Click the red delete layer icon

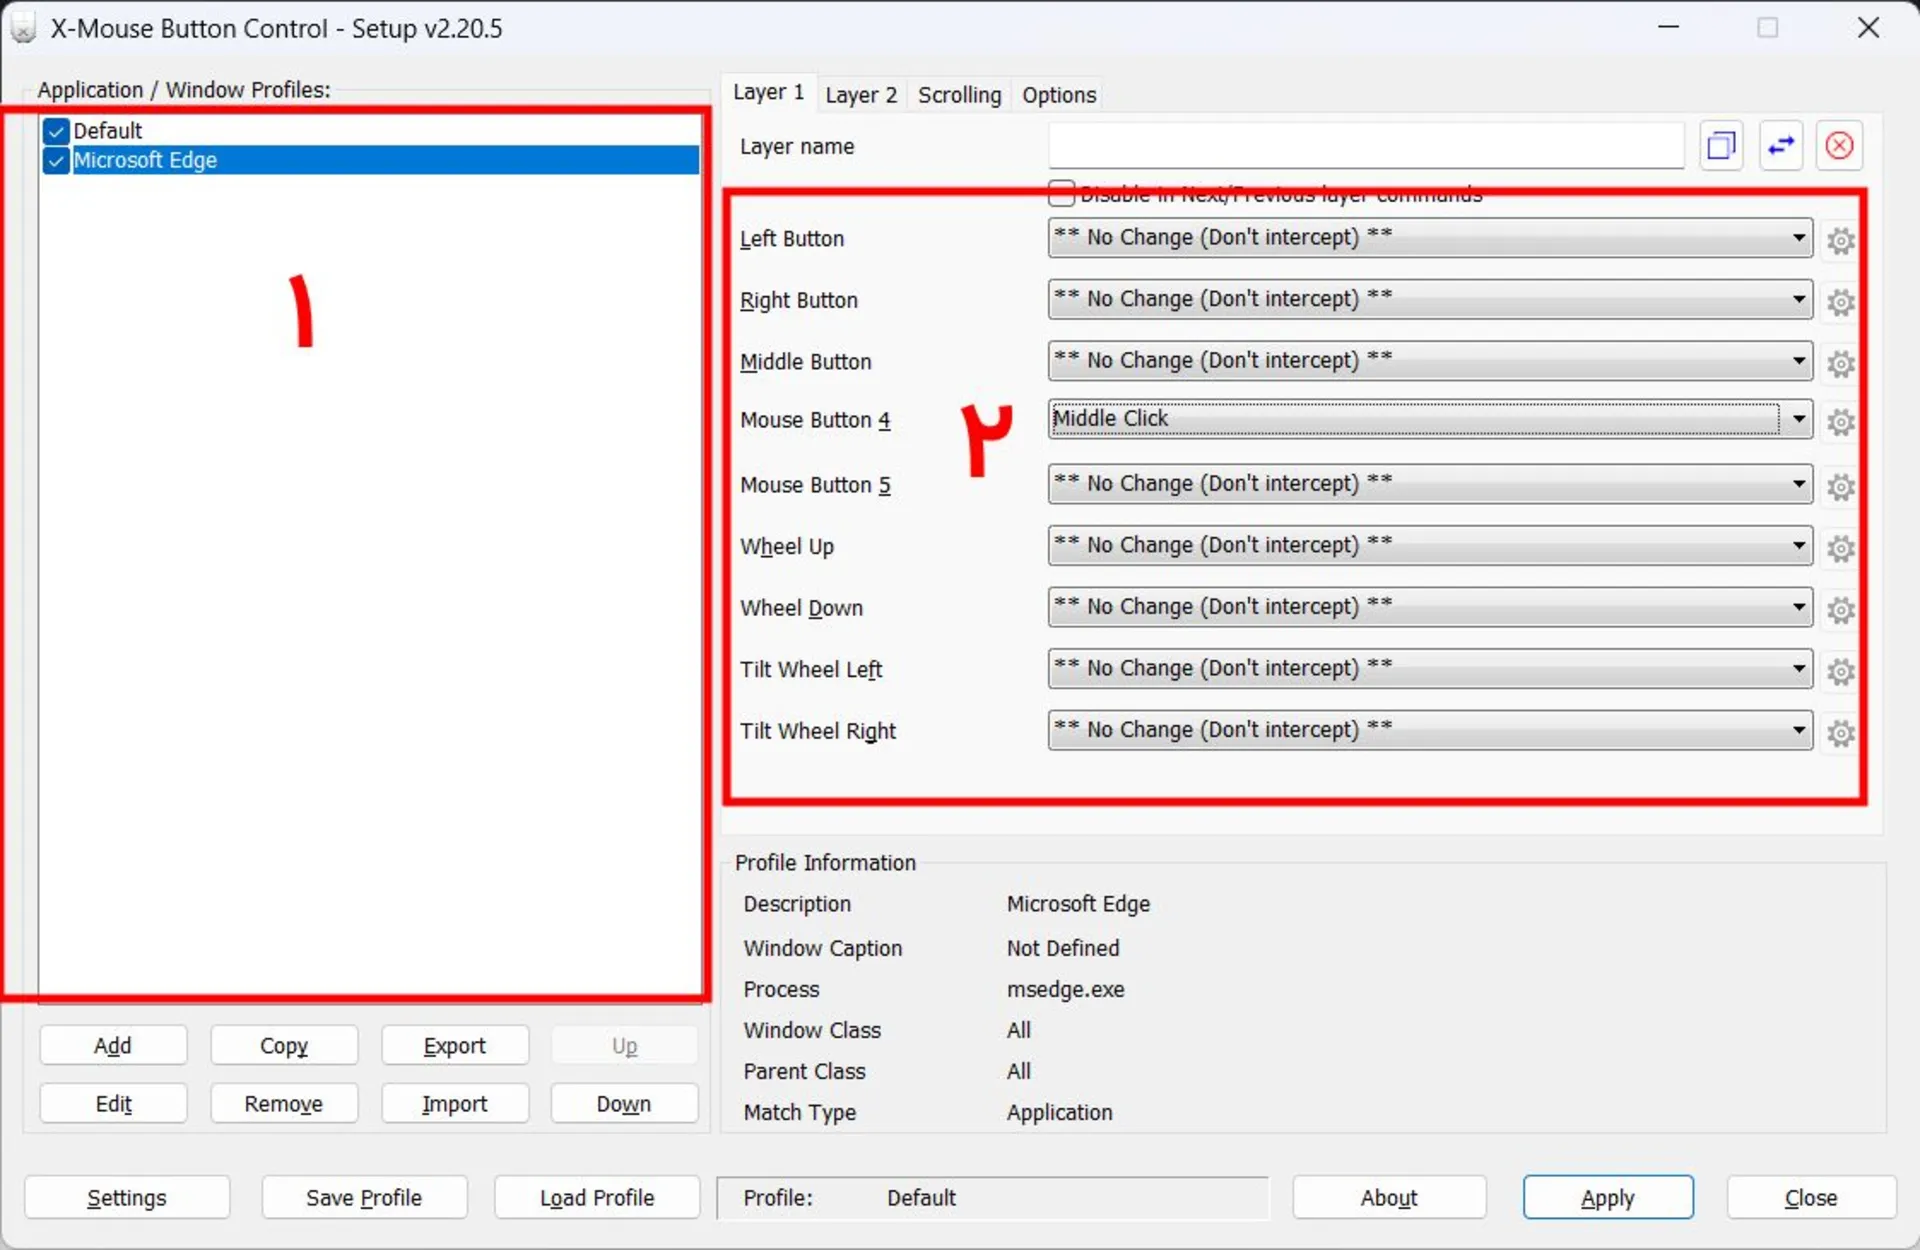click(1839, 145)
